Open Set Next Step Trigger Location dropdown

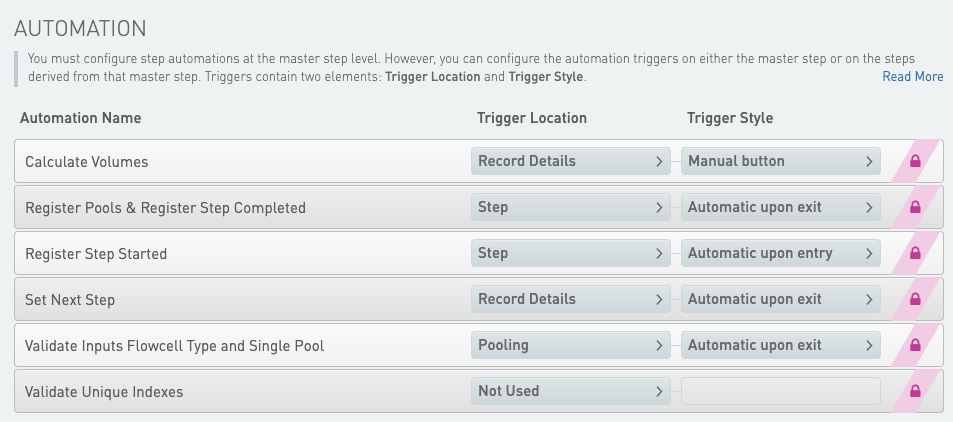570,299
